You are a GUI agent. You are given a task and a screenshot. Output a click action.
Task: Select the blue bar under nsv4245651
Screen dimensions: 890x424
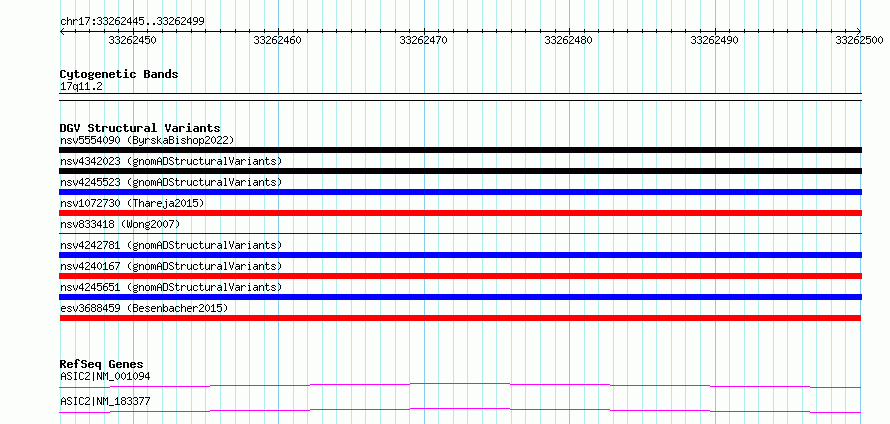[x=460, y=297]
